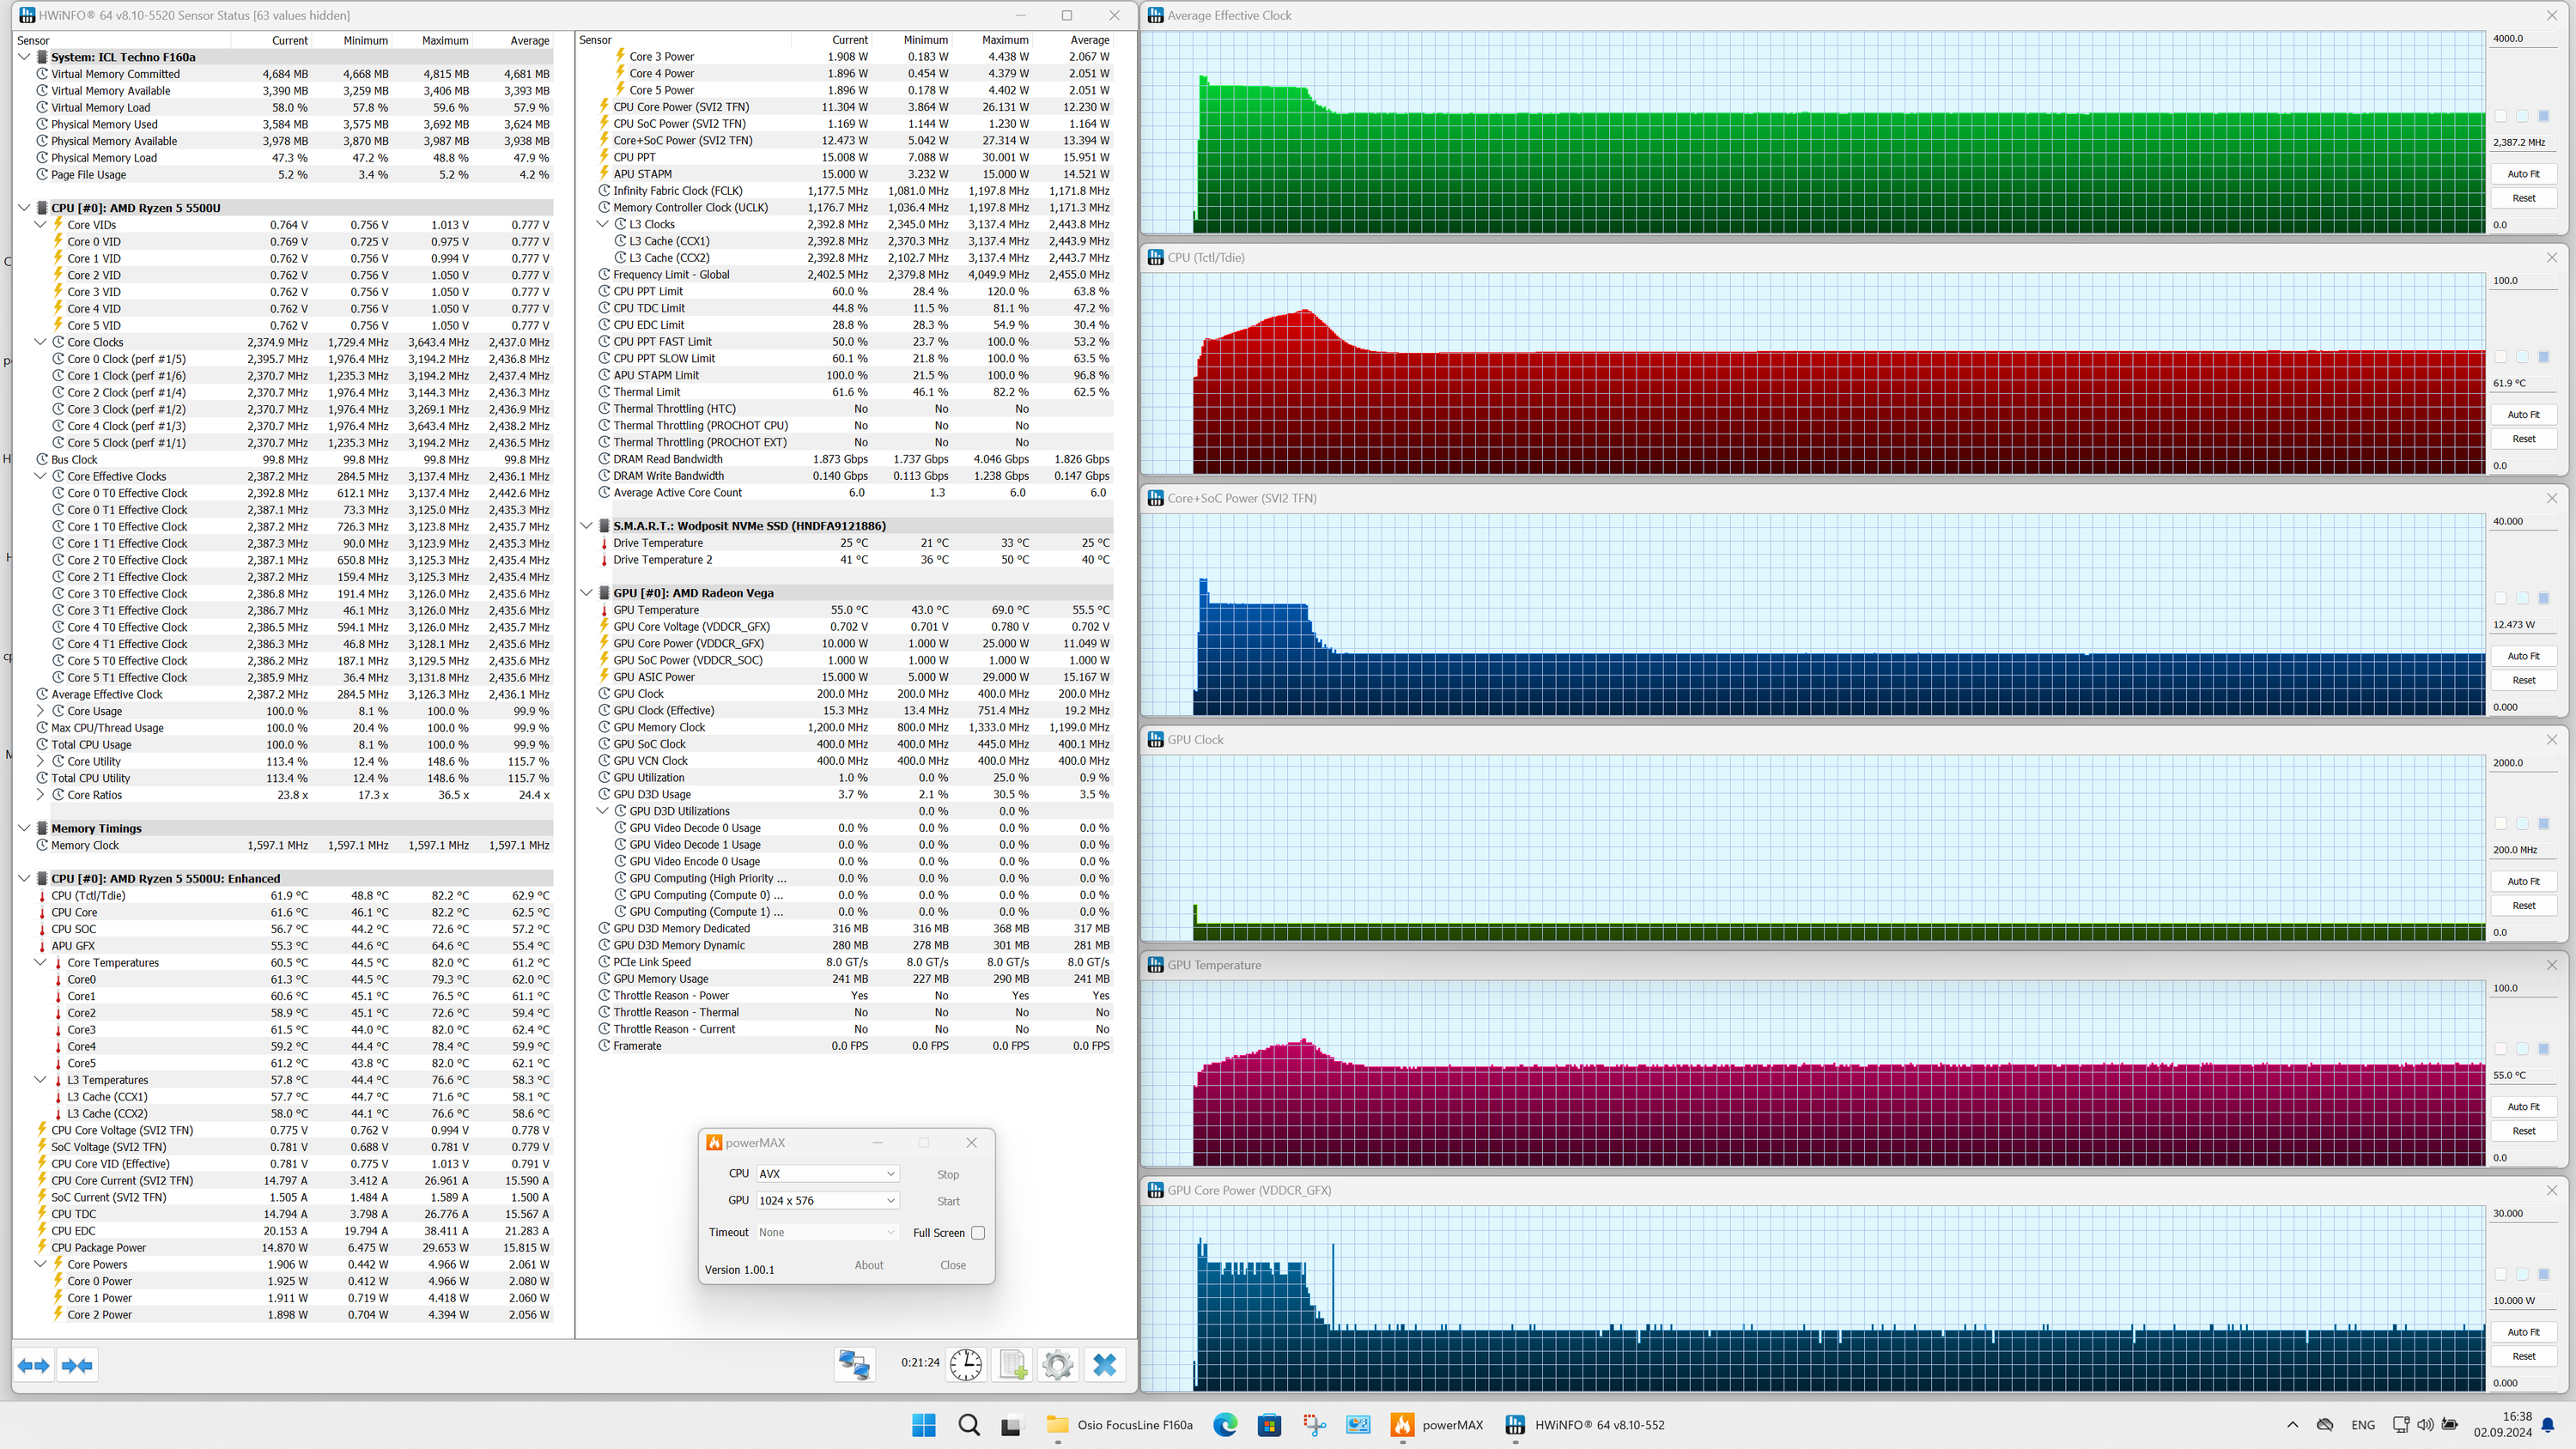This screenshot has width=2576, height=1449.
Task: Open GPU resolution 1024 x 576 dropdown
Action: (827, 1201)
